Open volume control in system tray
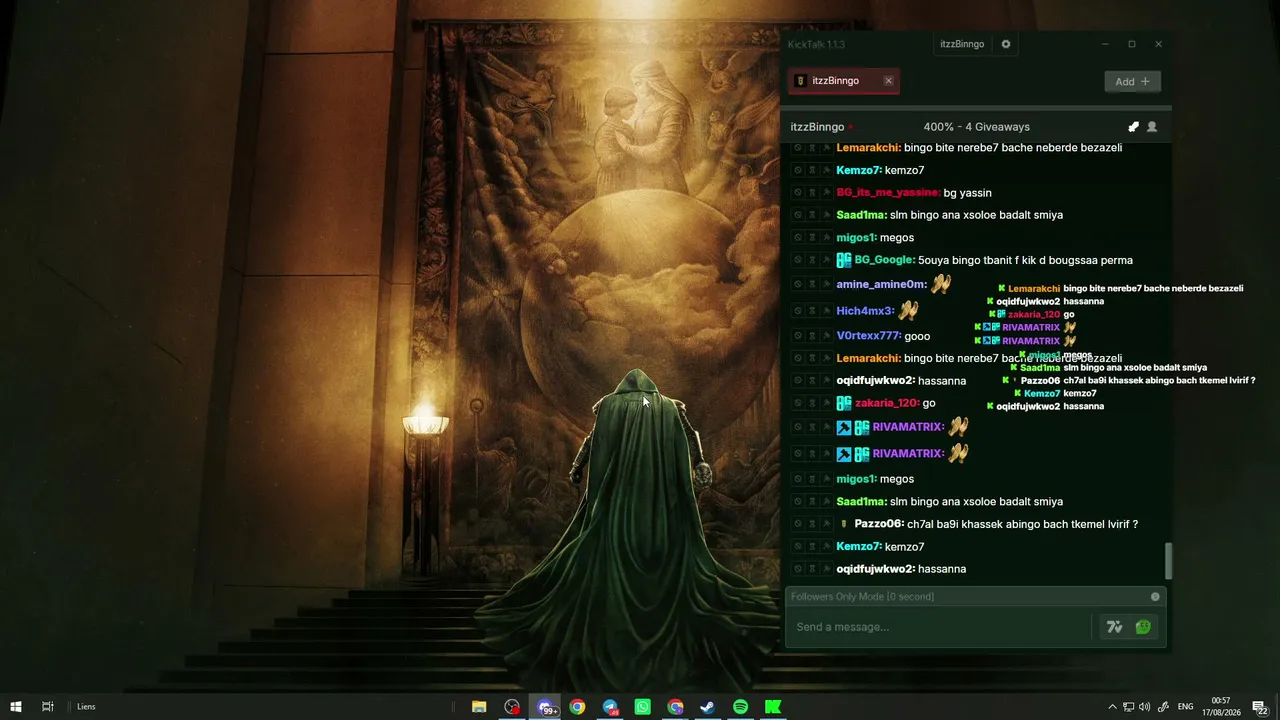 [x=1144, y=707]
